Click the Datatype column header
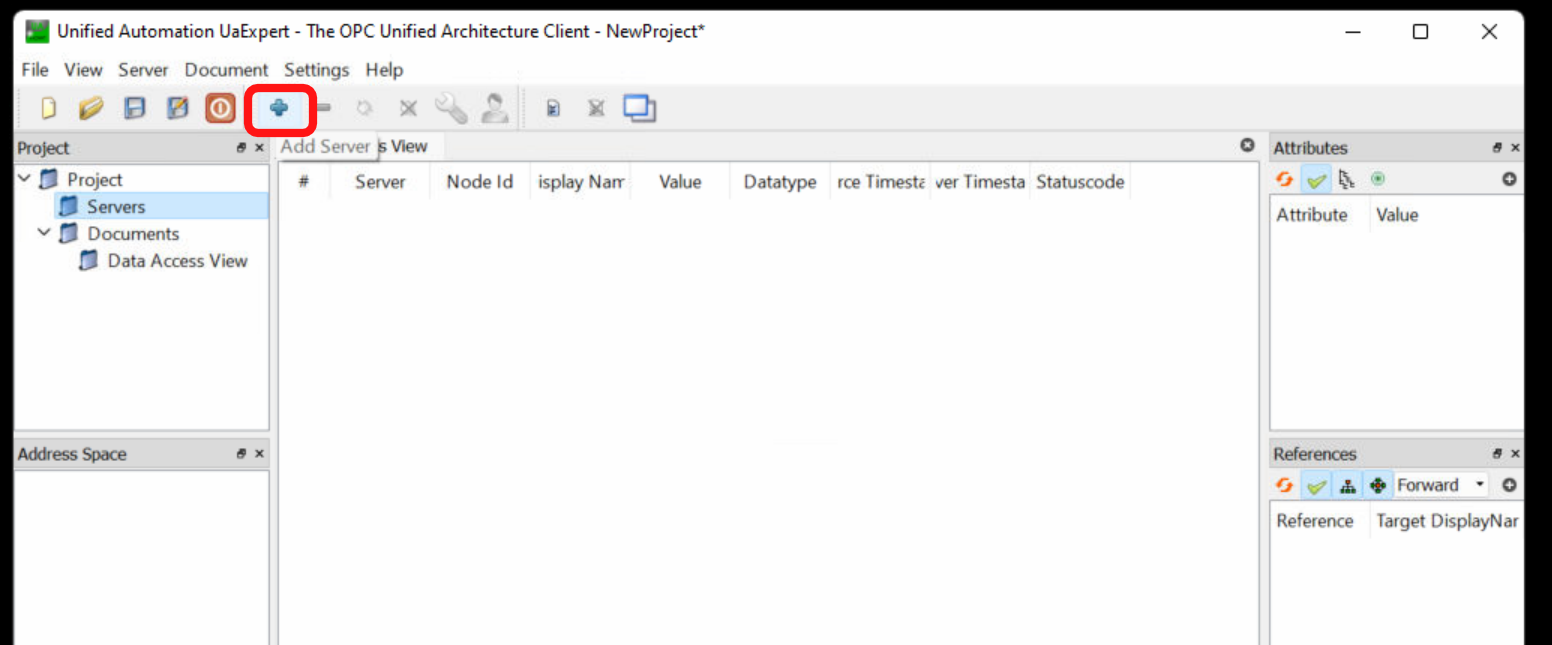 (780, 182)
